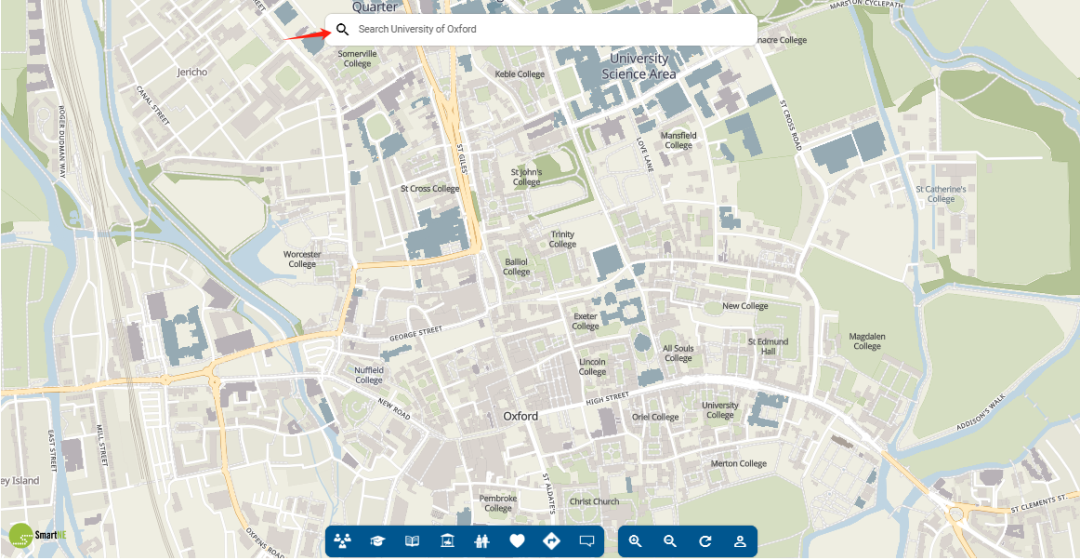Select the Love Lane label
Viewport: 1080px width, 560px height.
[643, 154]
